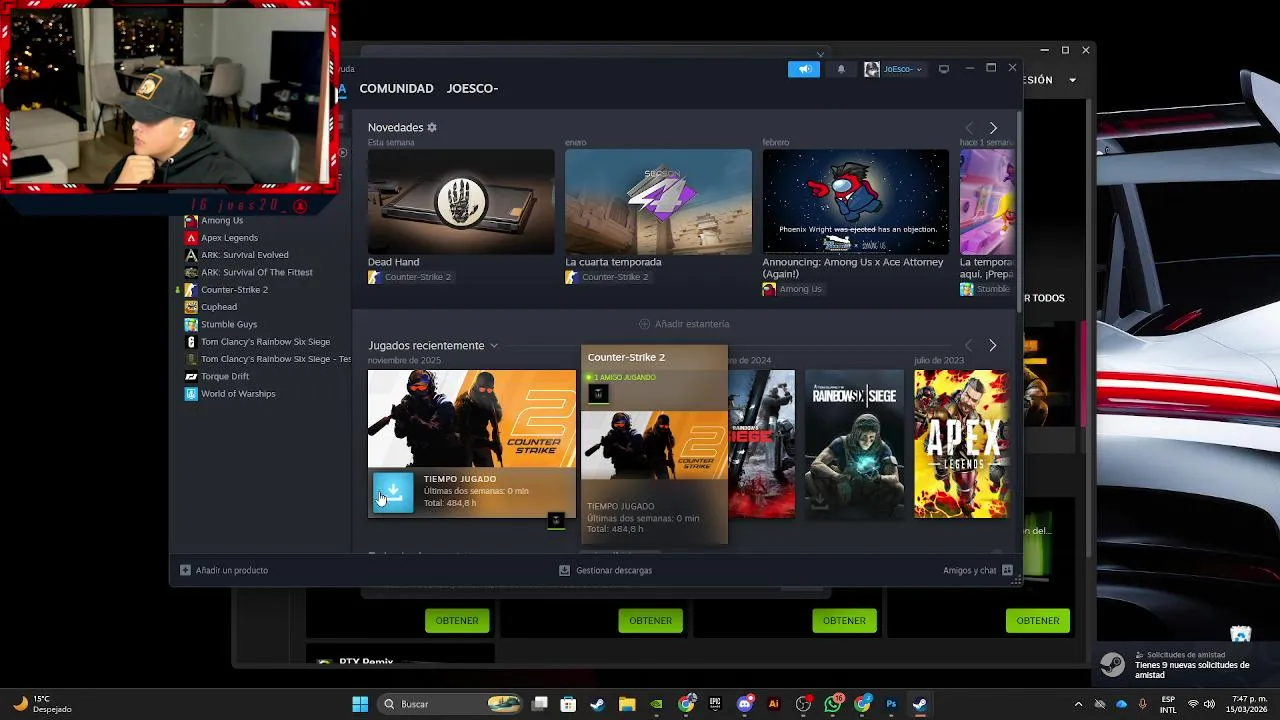This screenshot has height=720, width=1280.
Task: Open Adobe Illustrator from taskbar
Action: point(773,704)
